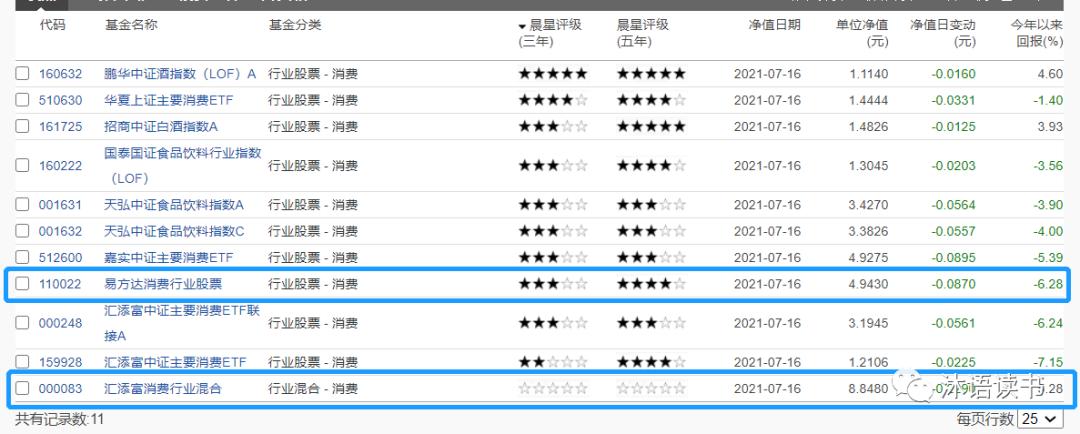Open fund link 汇添富中证主要消费ETF联接A
The height and width of the screenshot is (434, 1080).
183,322
